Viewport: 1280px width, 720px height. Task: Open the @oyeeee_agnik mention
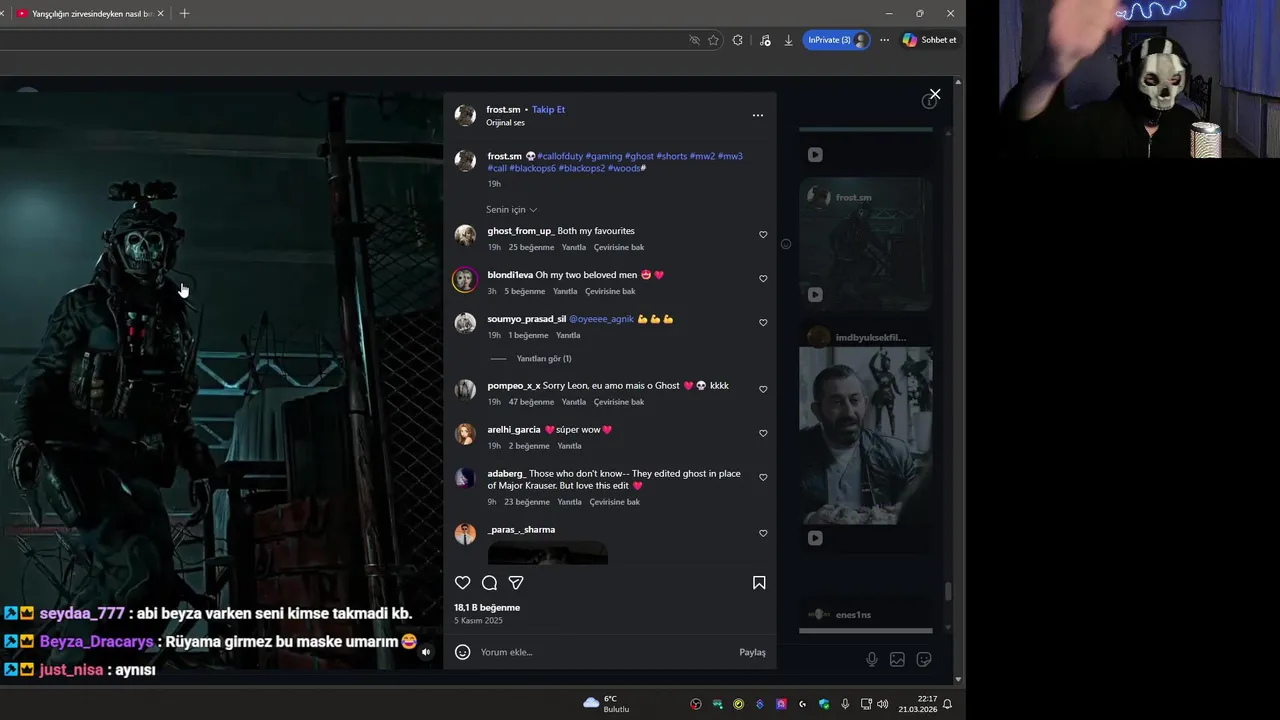tap(601, 319)
